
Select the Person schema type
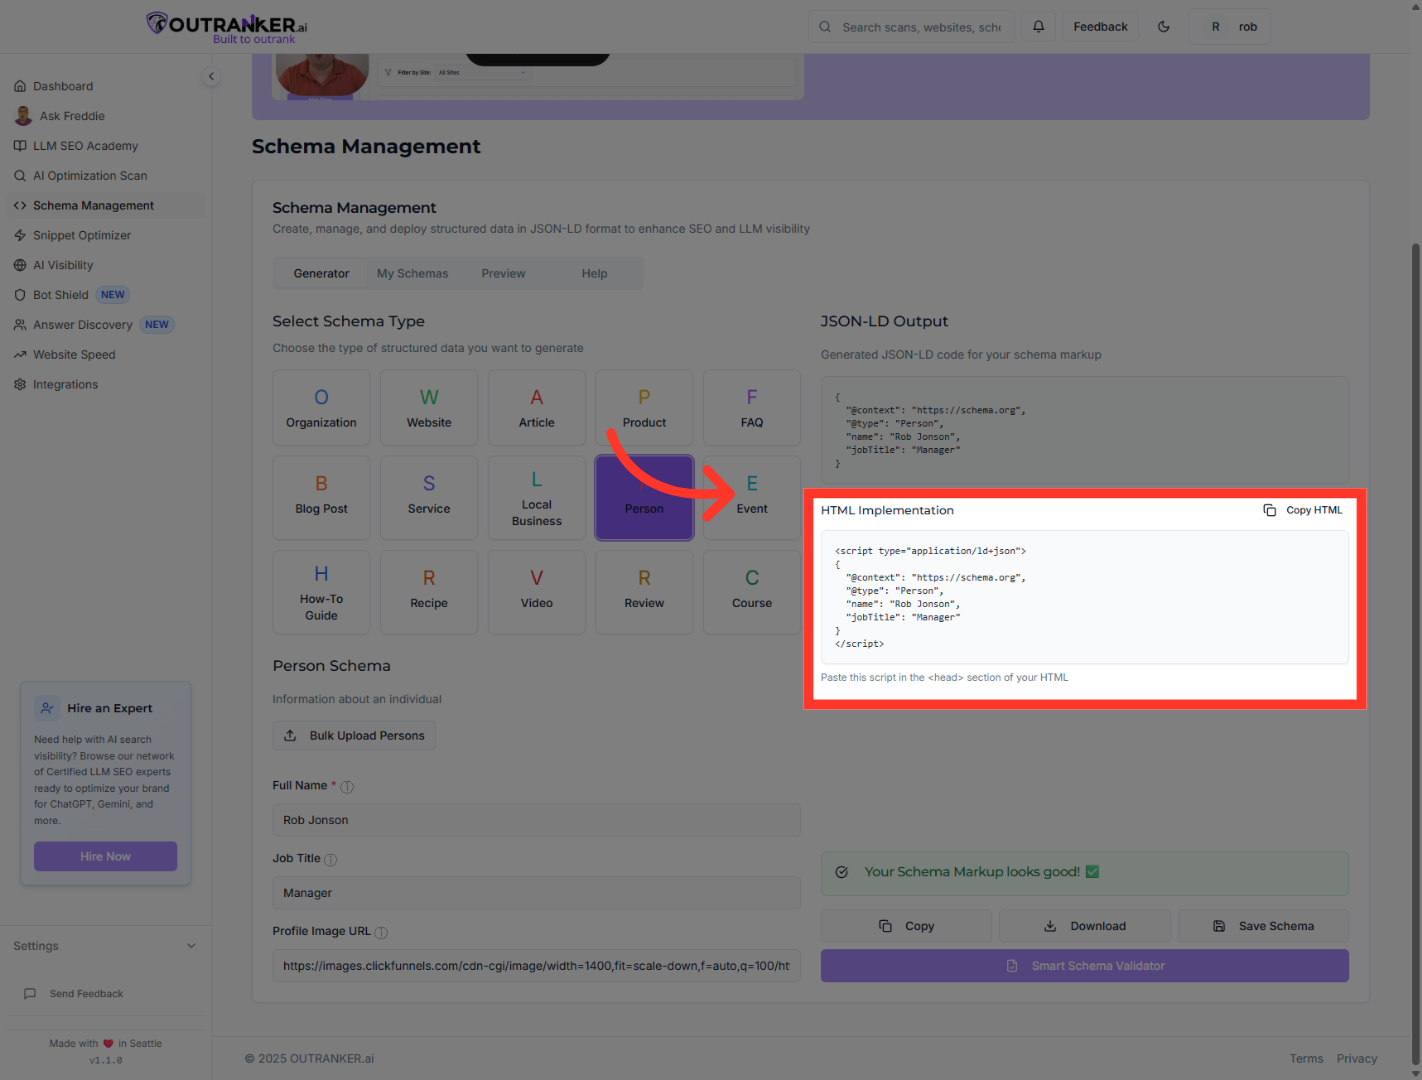click(x=644, y=498)
